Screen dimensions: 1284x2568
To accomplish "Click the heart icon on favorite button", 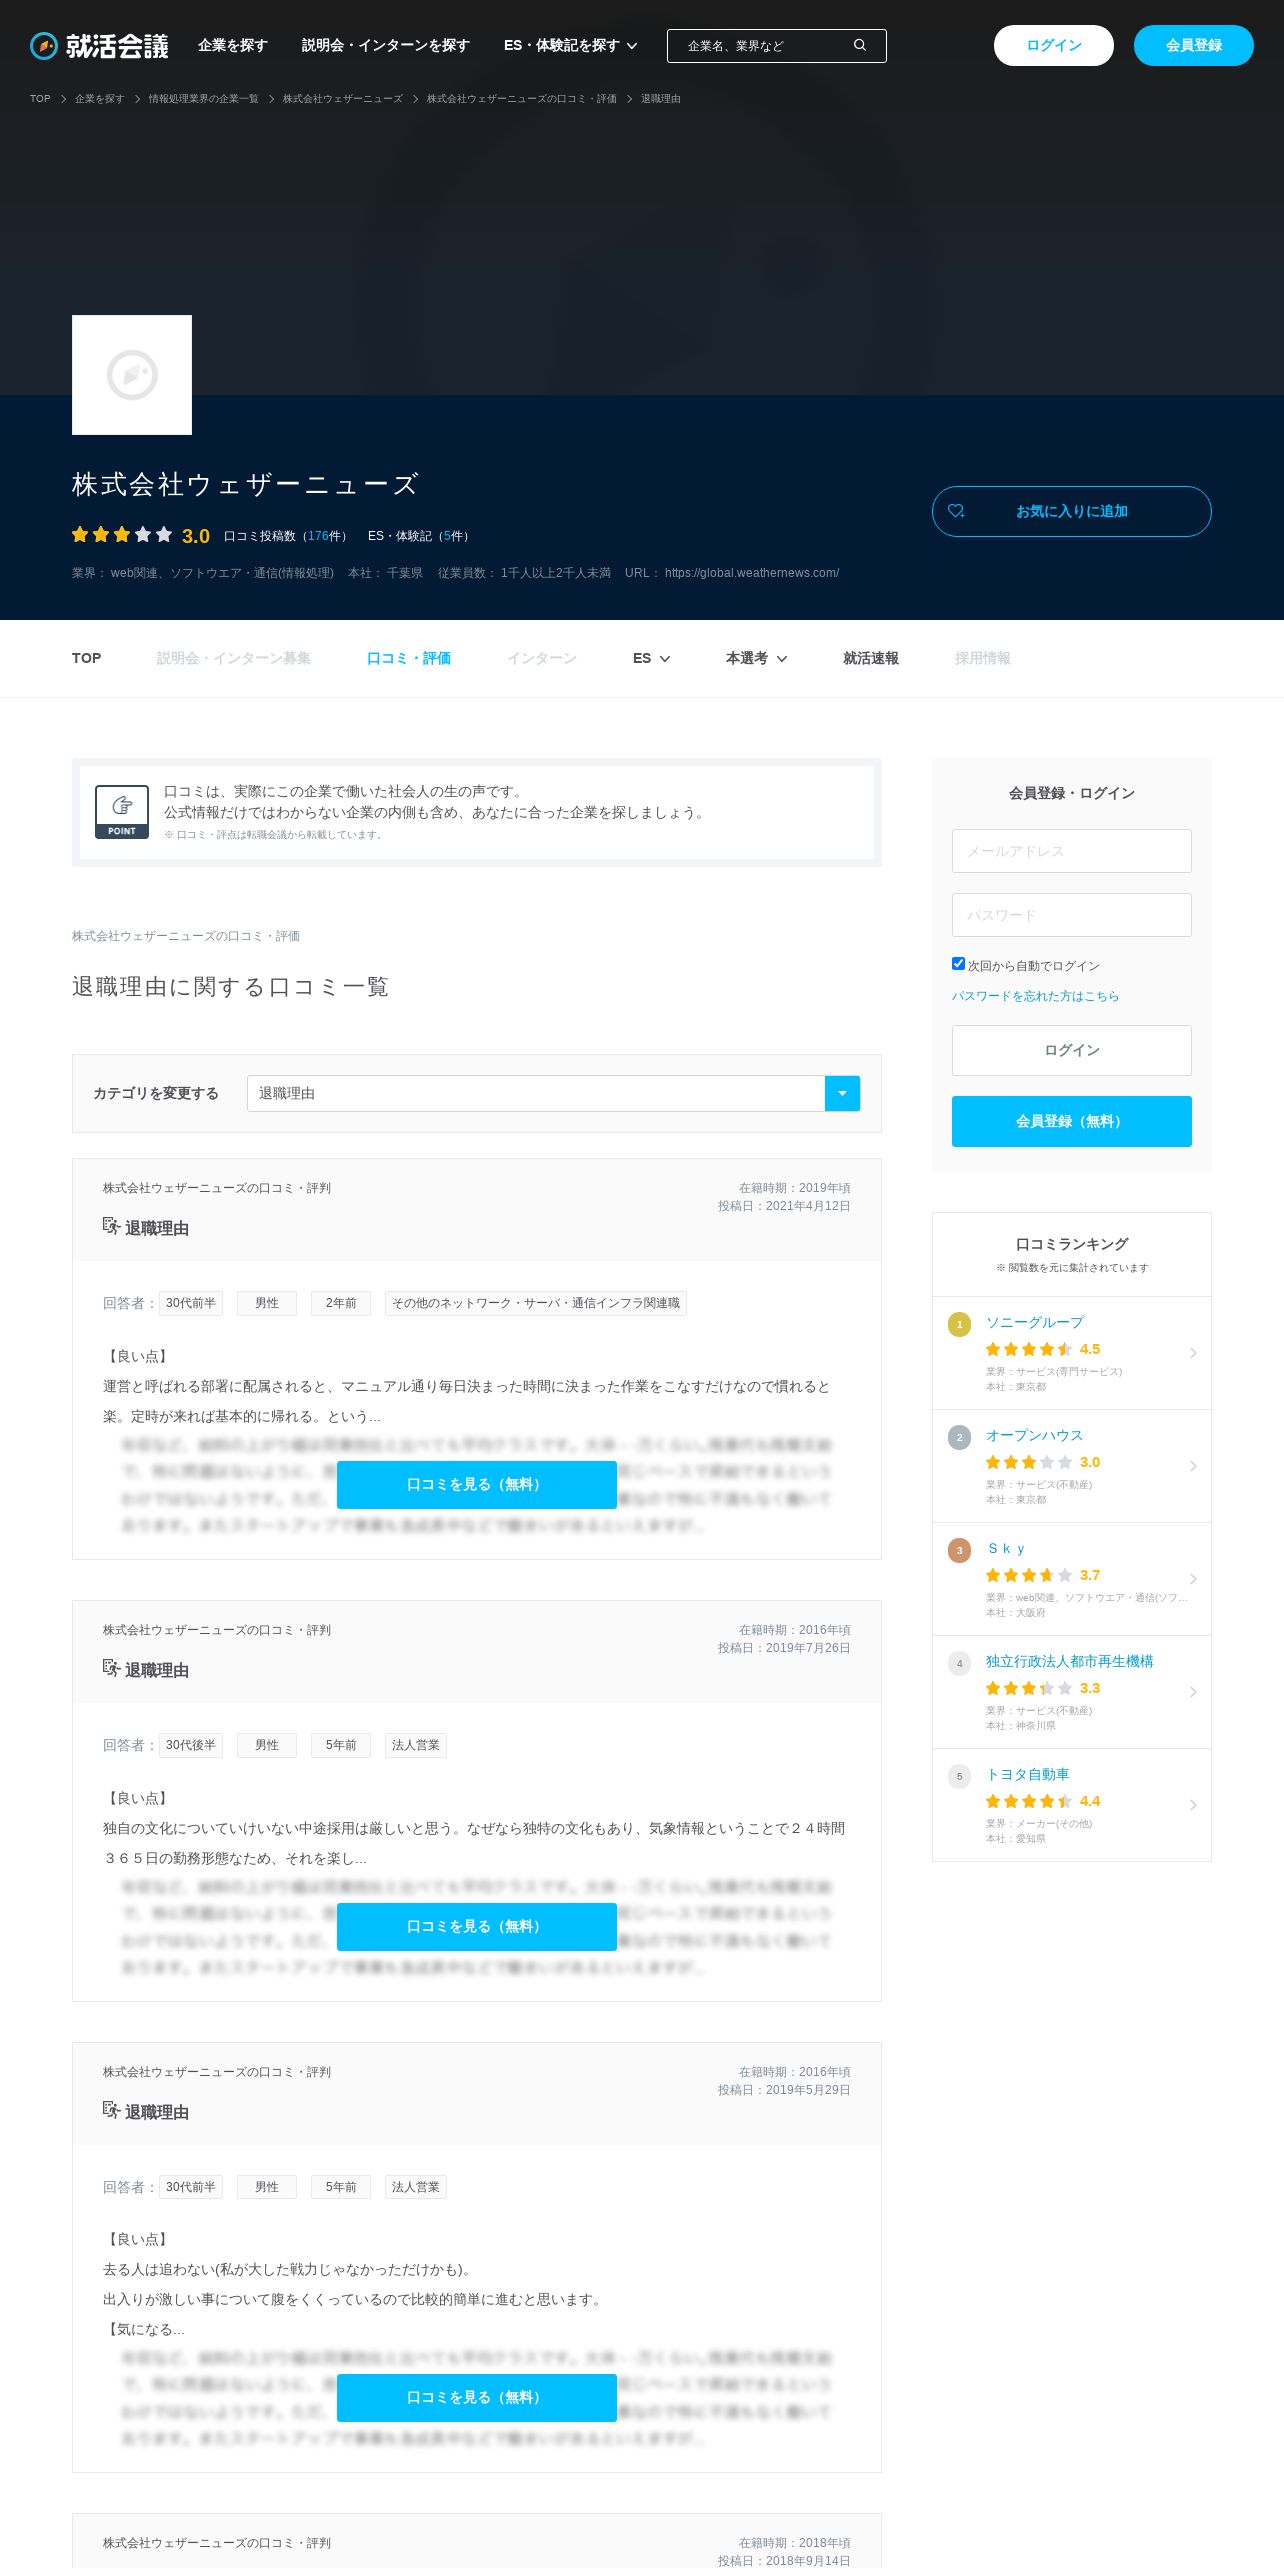I will (956, 511).
